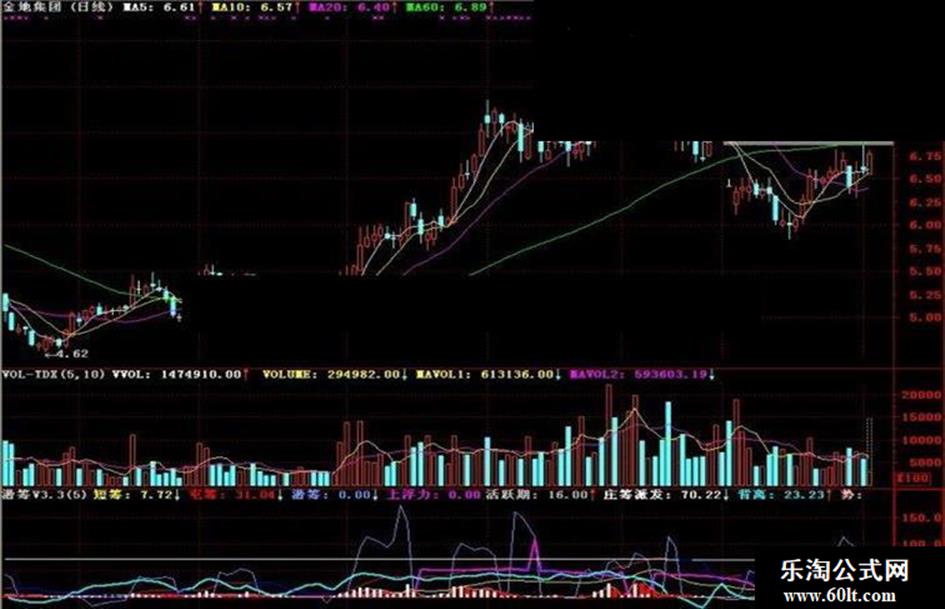Click the 短筹 7.72 value
This screenshot has width=945, height=609.
(136, 495)
